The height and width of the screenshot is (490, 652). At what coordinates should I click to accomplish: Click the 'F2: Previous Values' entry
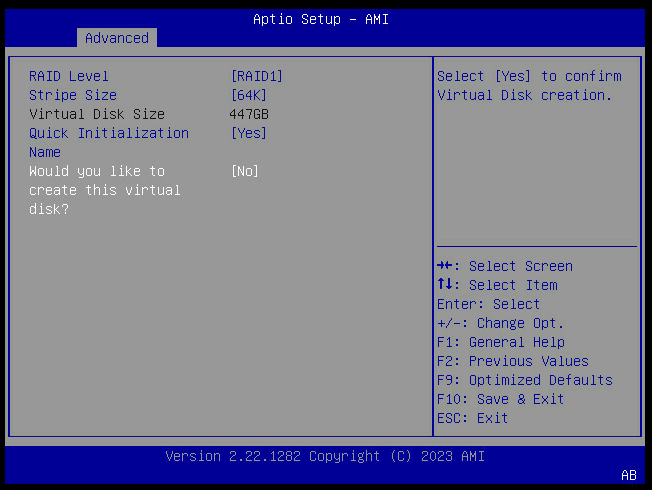[513, 361]
